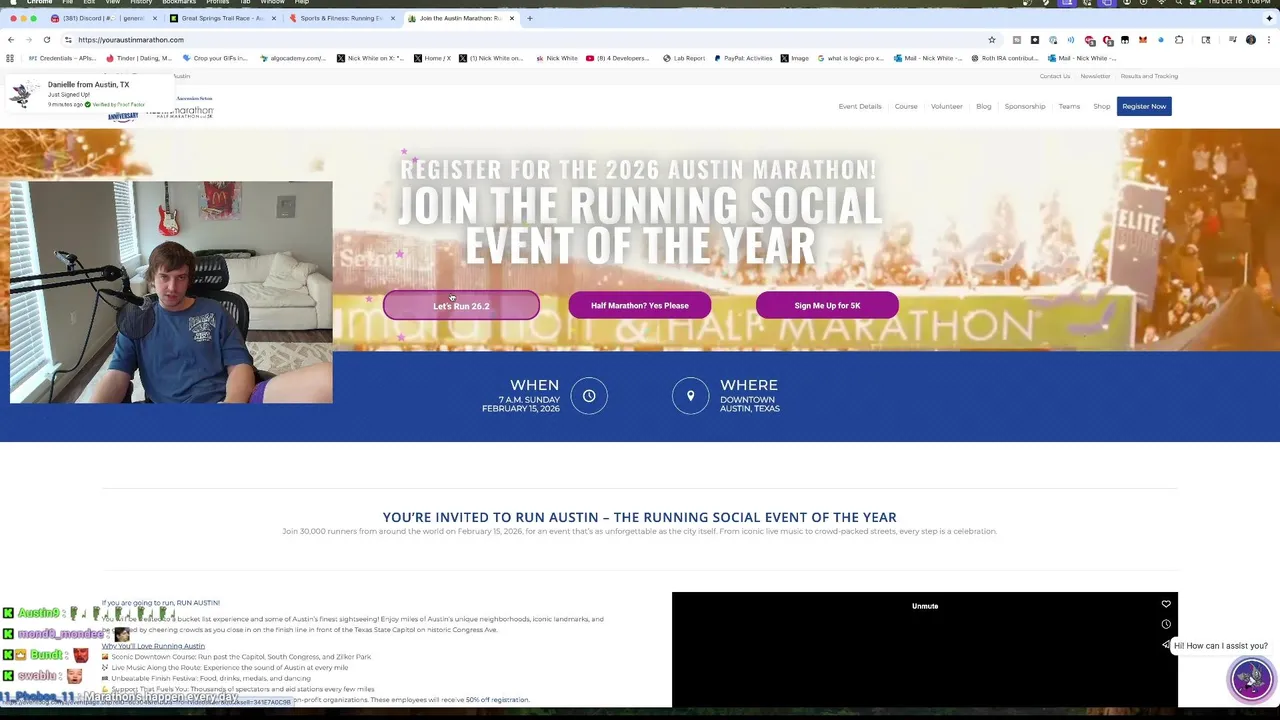This screenshot has width=1280, height=720.
Task: Click the Hi! How can I assist you? bubble
Action: pyautogui.click(x=1220, y=646)
